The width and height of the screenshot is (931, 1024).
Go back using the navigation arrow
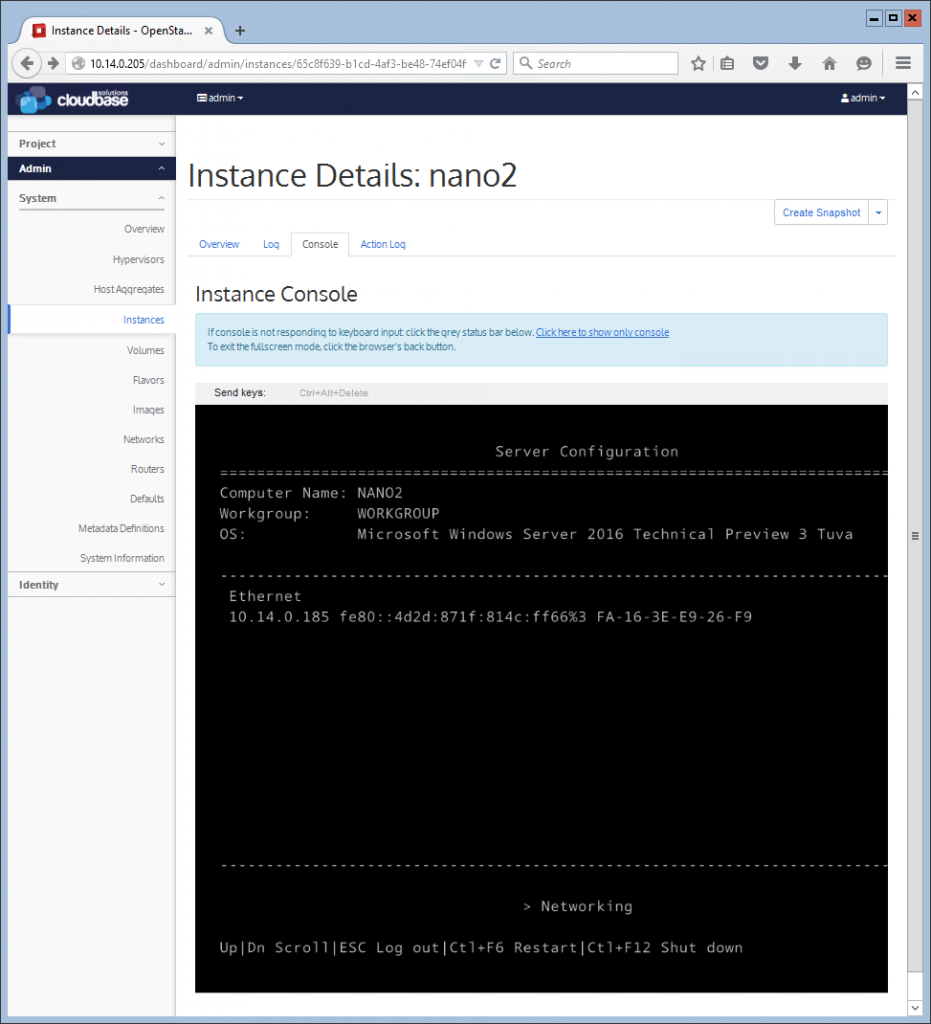tap(27, 62)
